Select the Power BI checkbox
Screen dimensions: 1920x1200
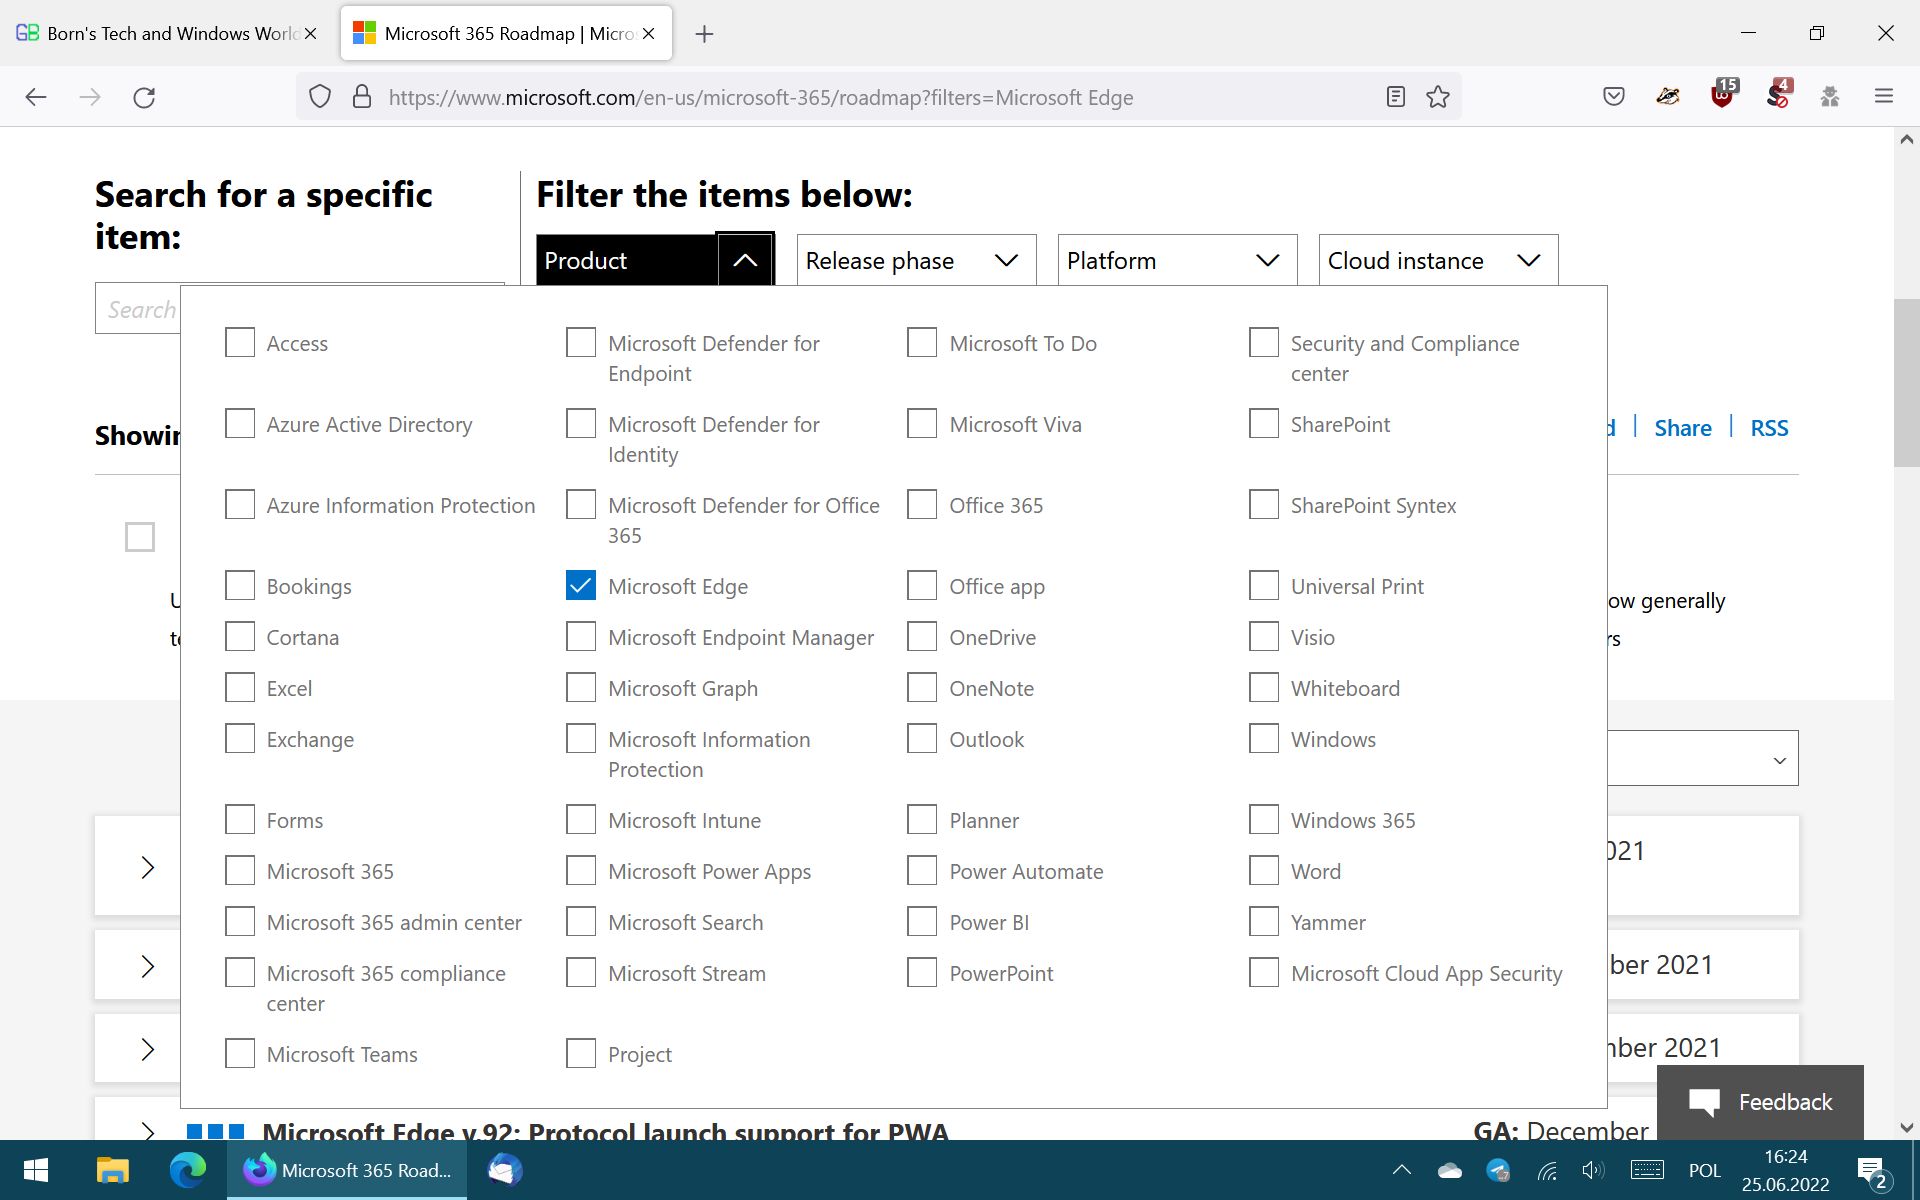coord(922,921)
